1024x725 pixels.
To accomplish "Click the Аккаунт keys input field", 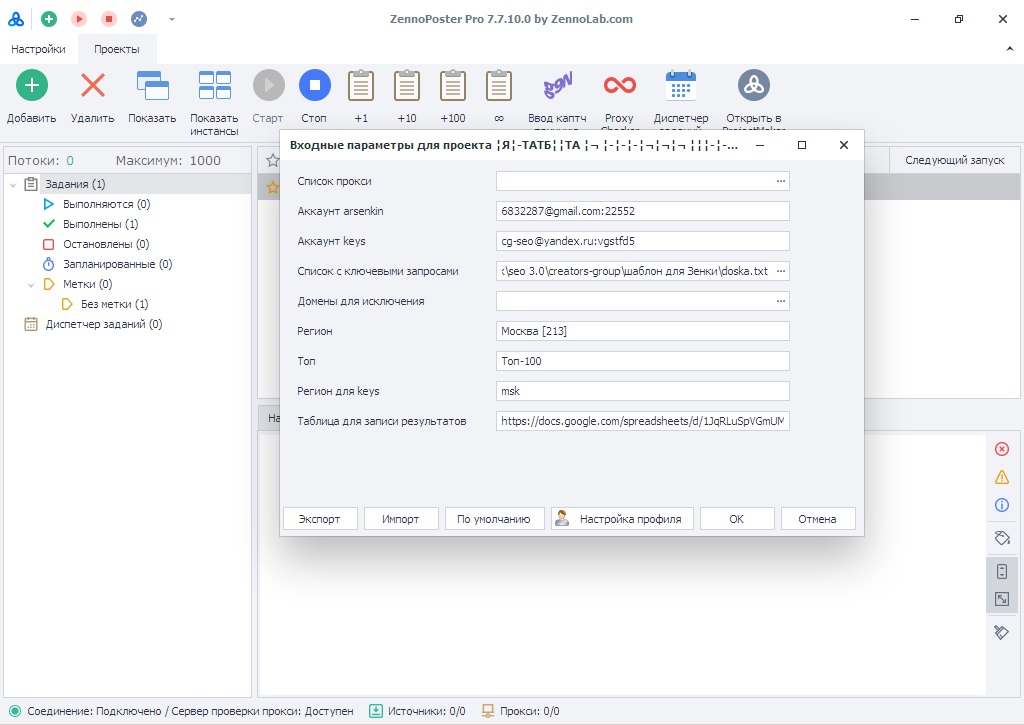I will point(643,241).
